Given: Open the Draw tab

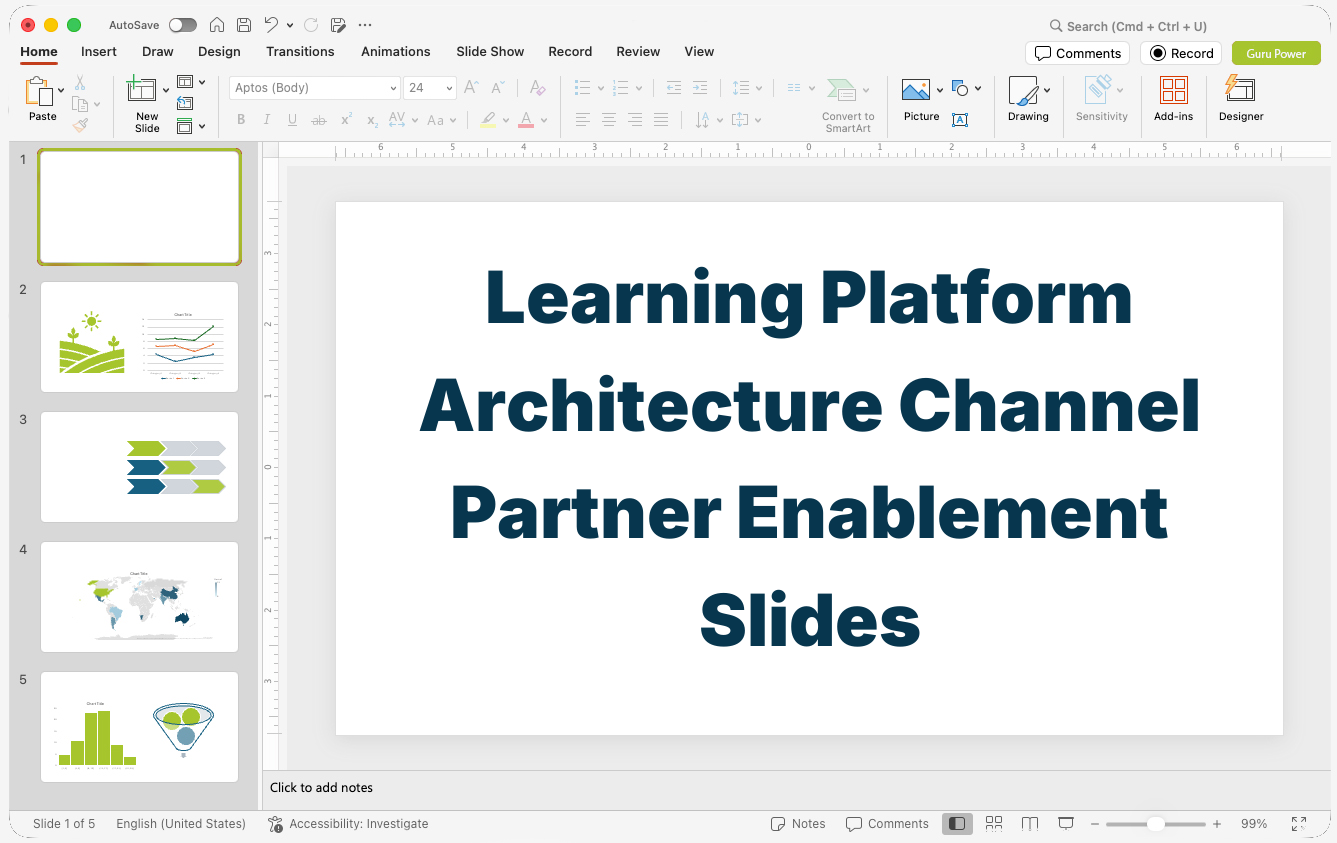Looking at the screenshot, I should (x=158, y=51).
